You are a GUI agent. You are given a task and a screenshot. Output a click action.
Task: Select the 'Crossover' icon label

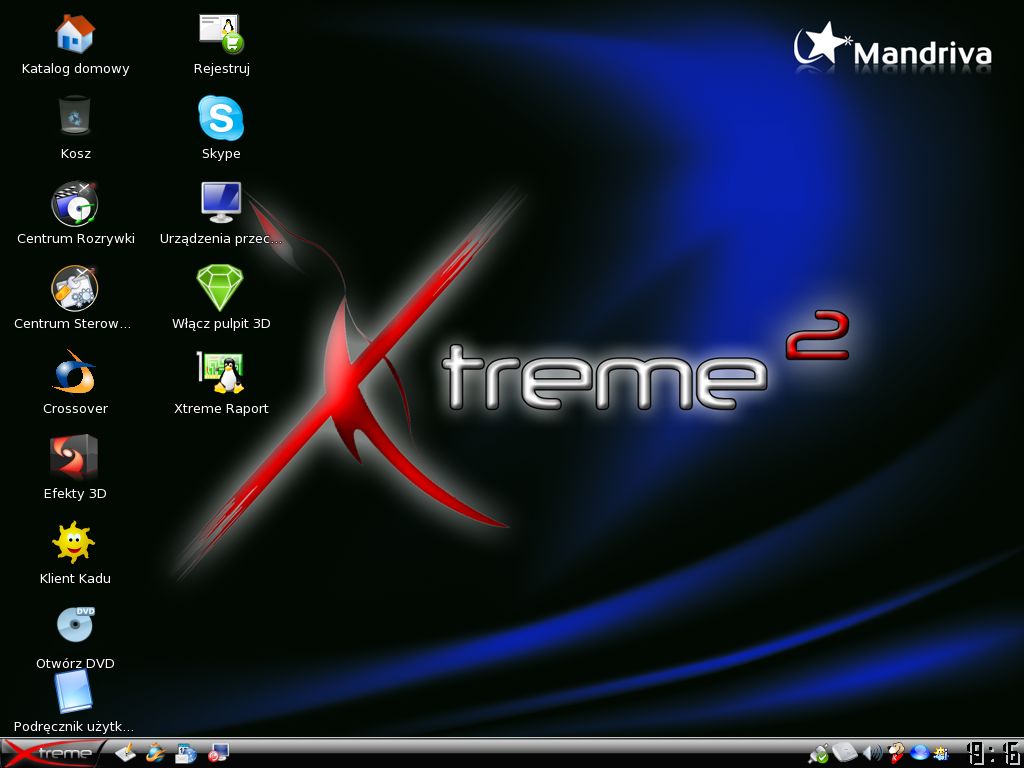click(x=75, y=409)
